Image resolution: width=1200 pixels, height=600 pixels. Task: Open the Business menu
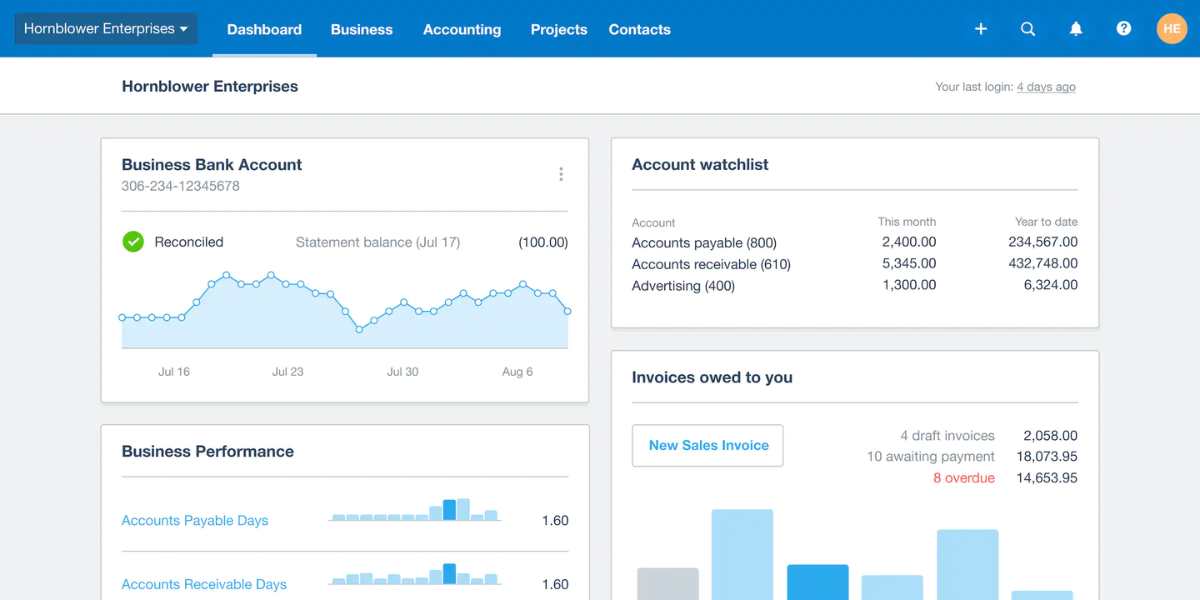pyautogui.click(x=361, y=29)
